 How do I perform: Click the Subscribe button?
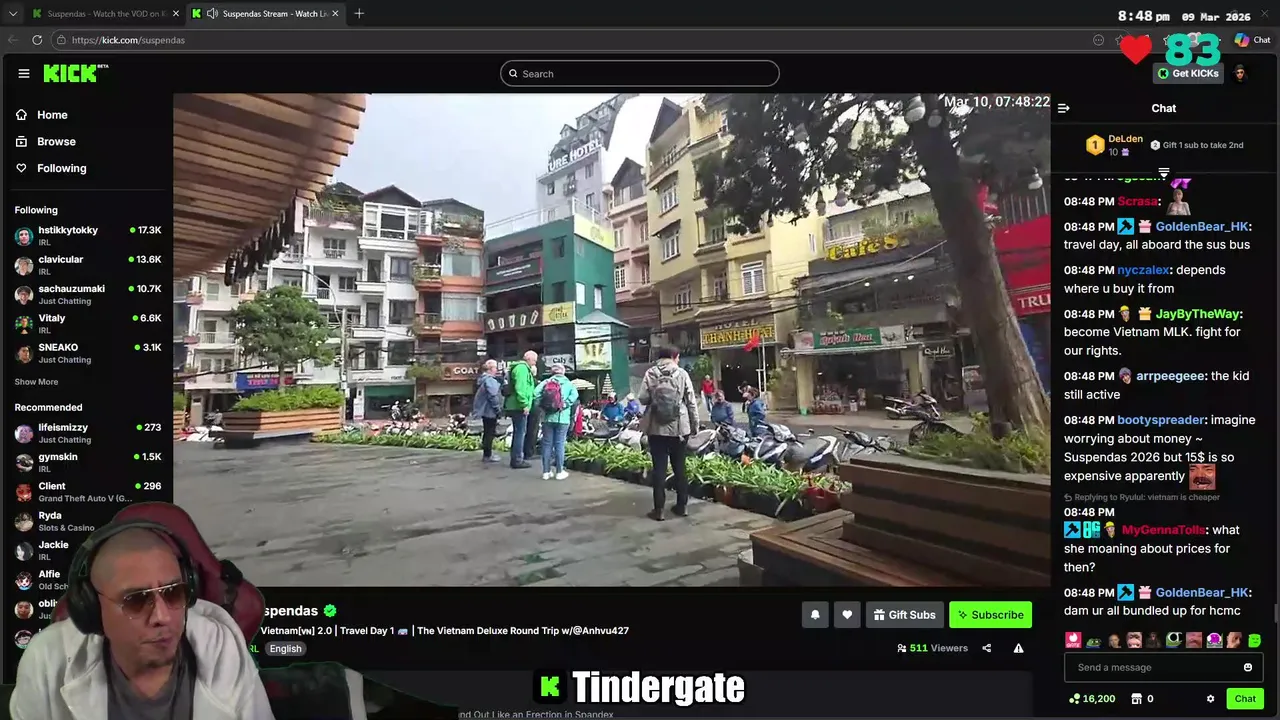(x=990, y=615)
